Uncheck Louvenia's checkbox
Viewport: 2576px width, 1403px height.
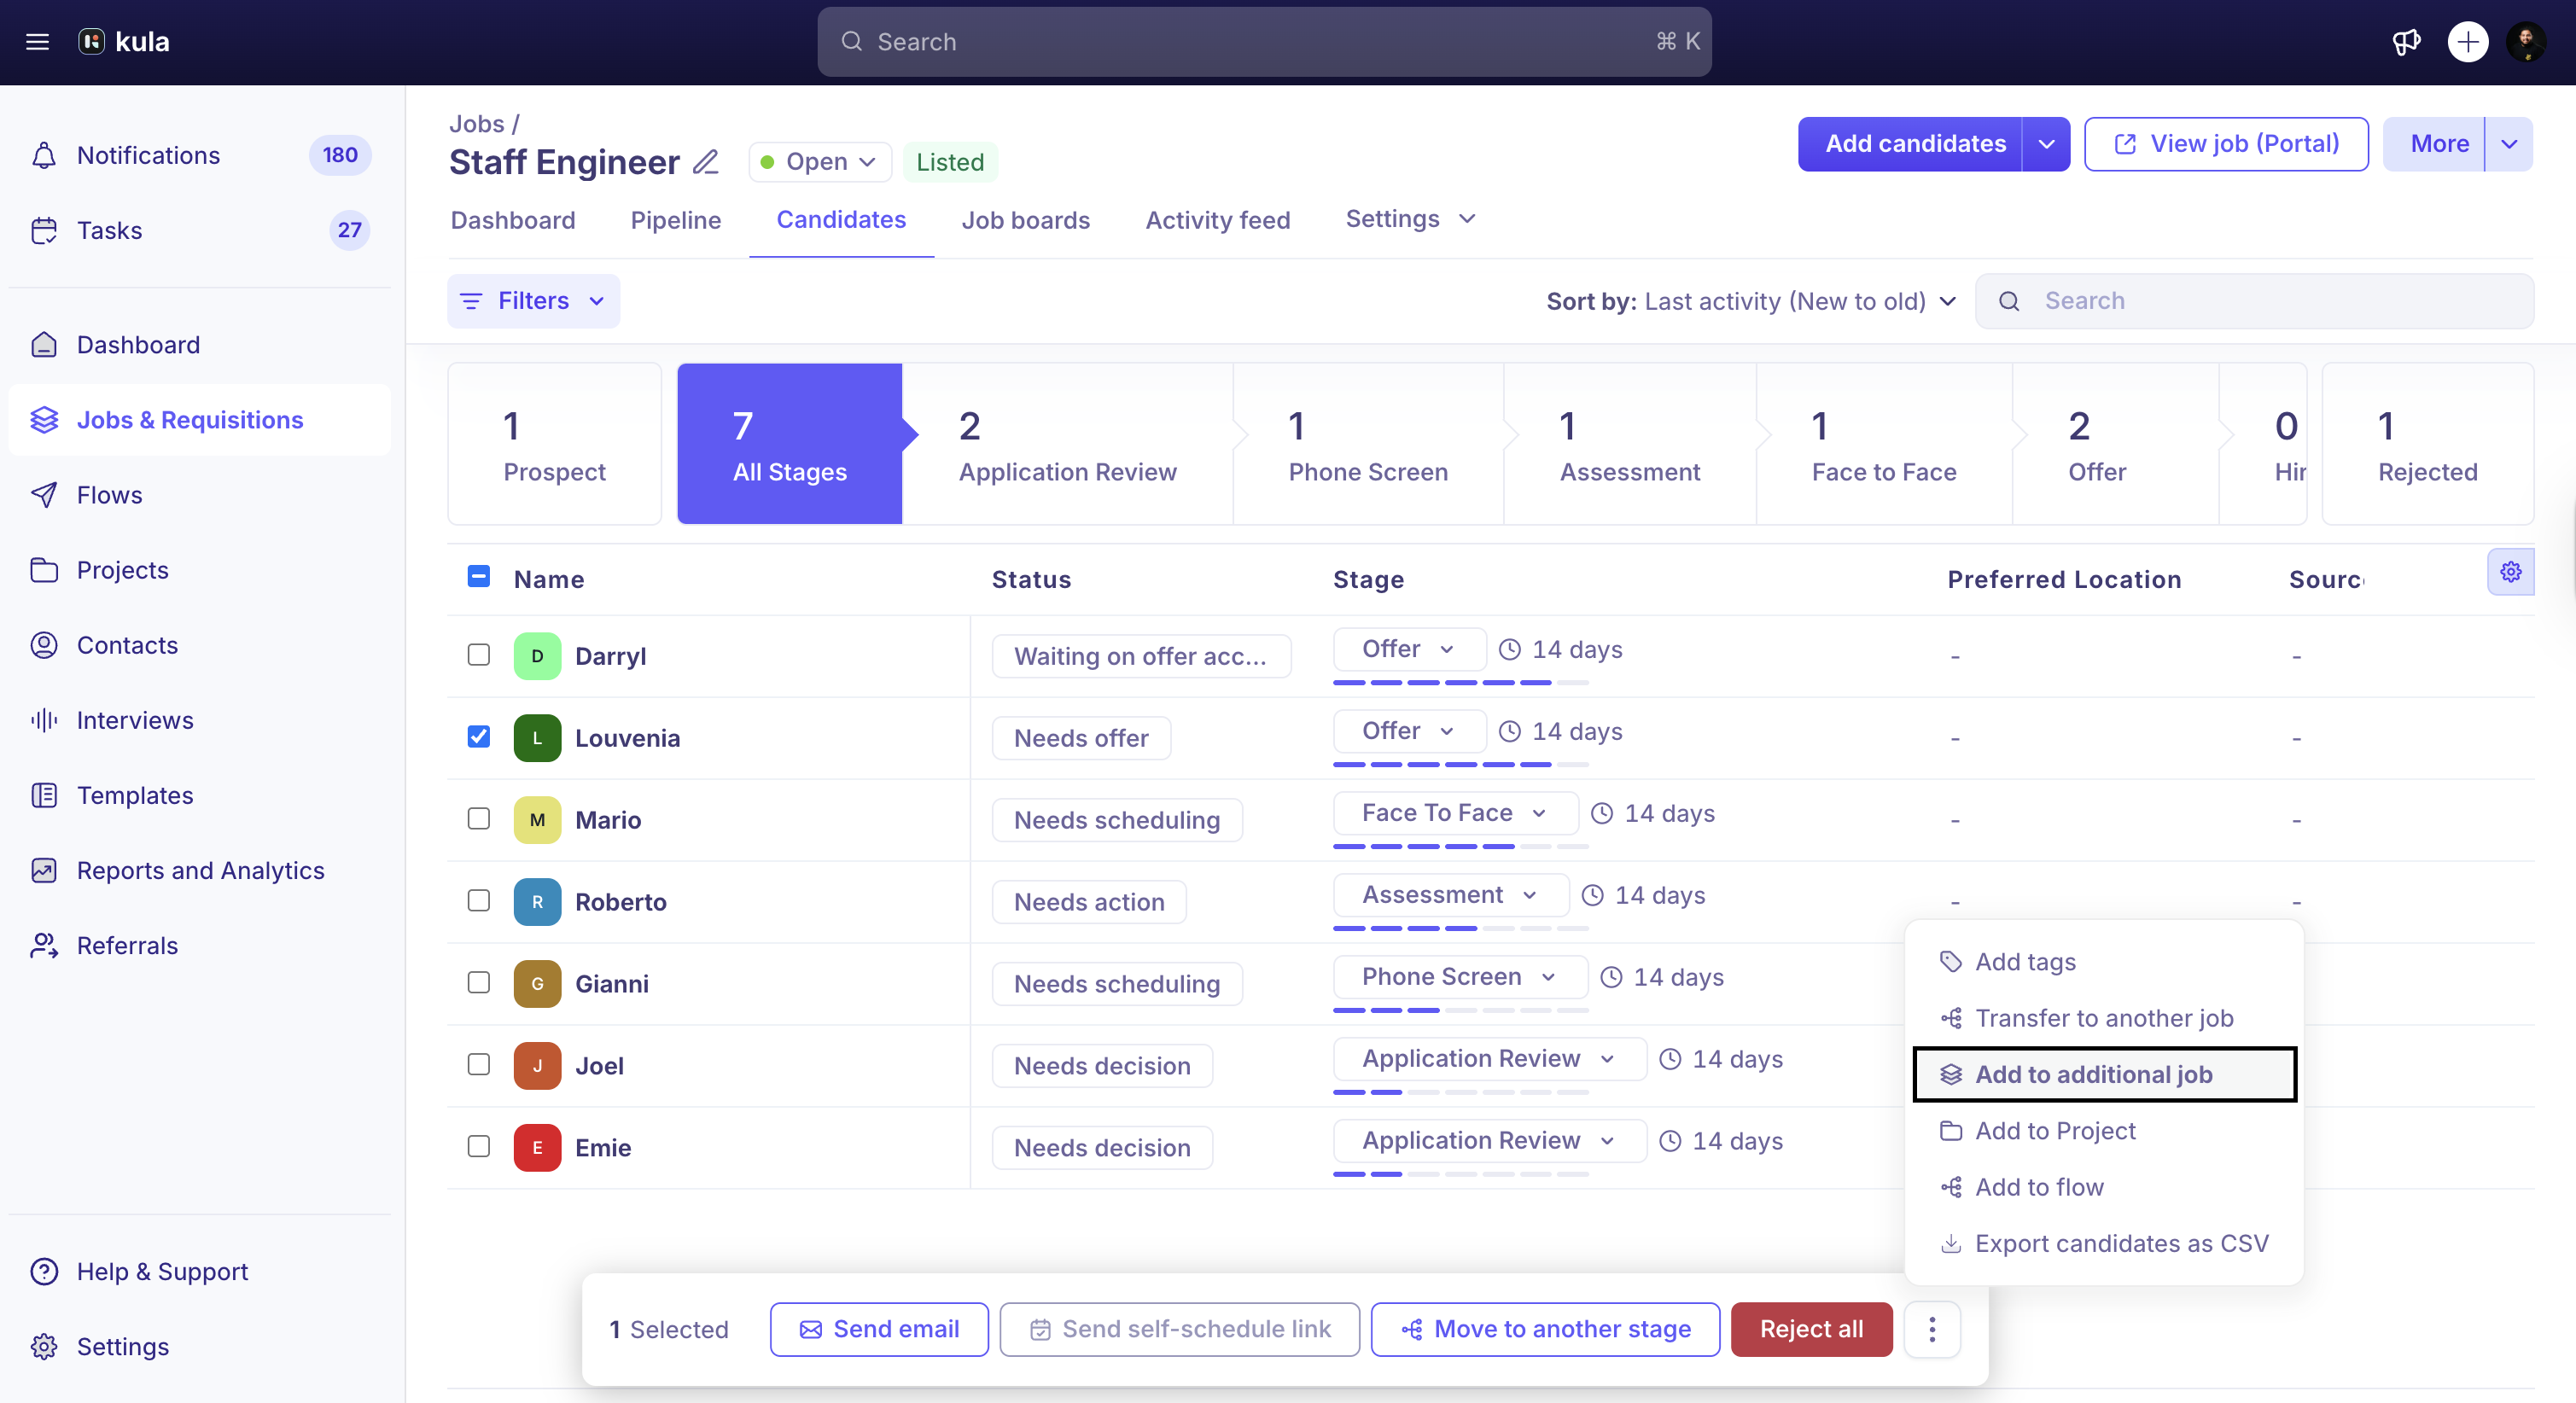[x=479, y=737]
